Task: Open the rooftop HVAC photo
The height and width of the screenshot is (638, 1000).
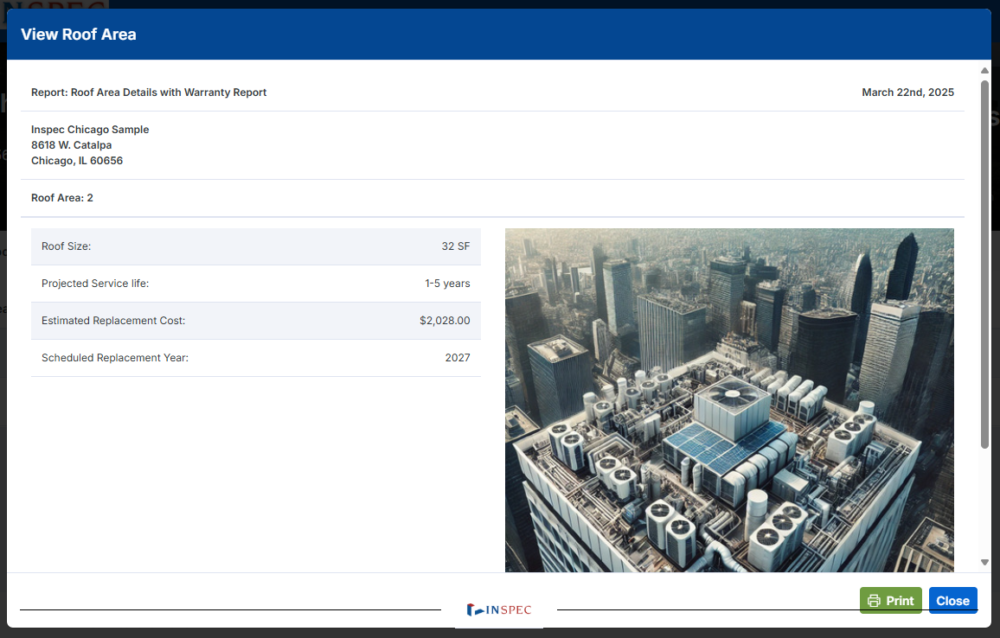Action: pos(729,400)
